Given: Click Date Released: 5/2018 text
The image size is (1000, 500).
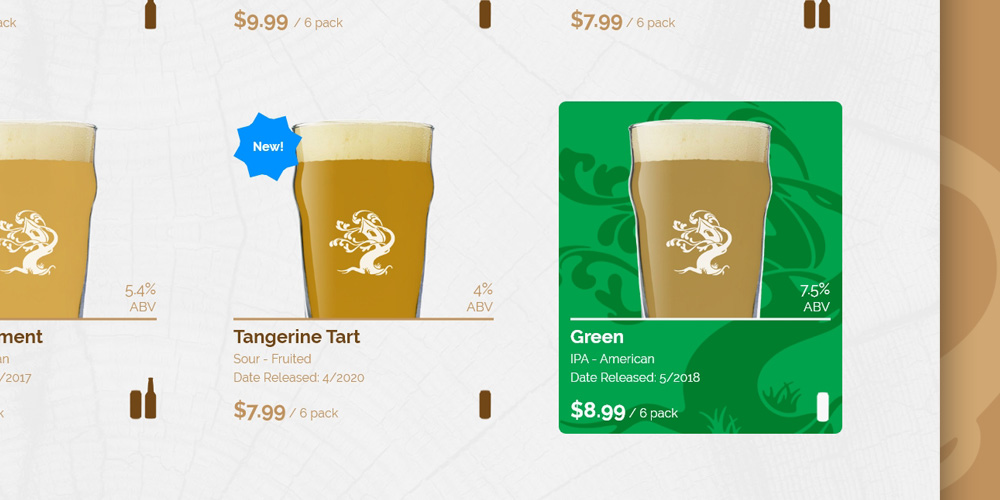Looking at the screenshot, I should [x=635, y=378].
